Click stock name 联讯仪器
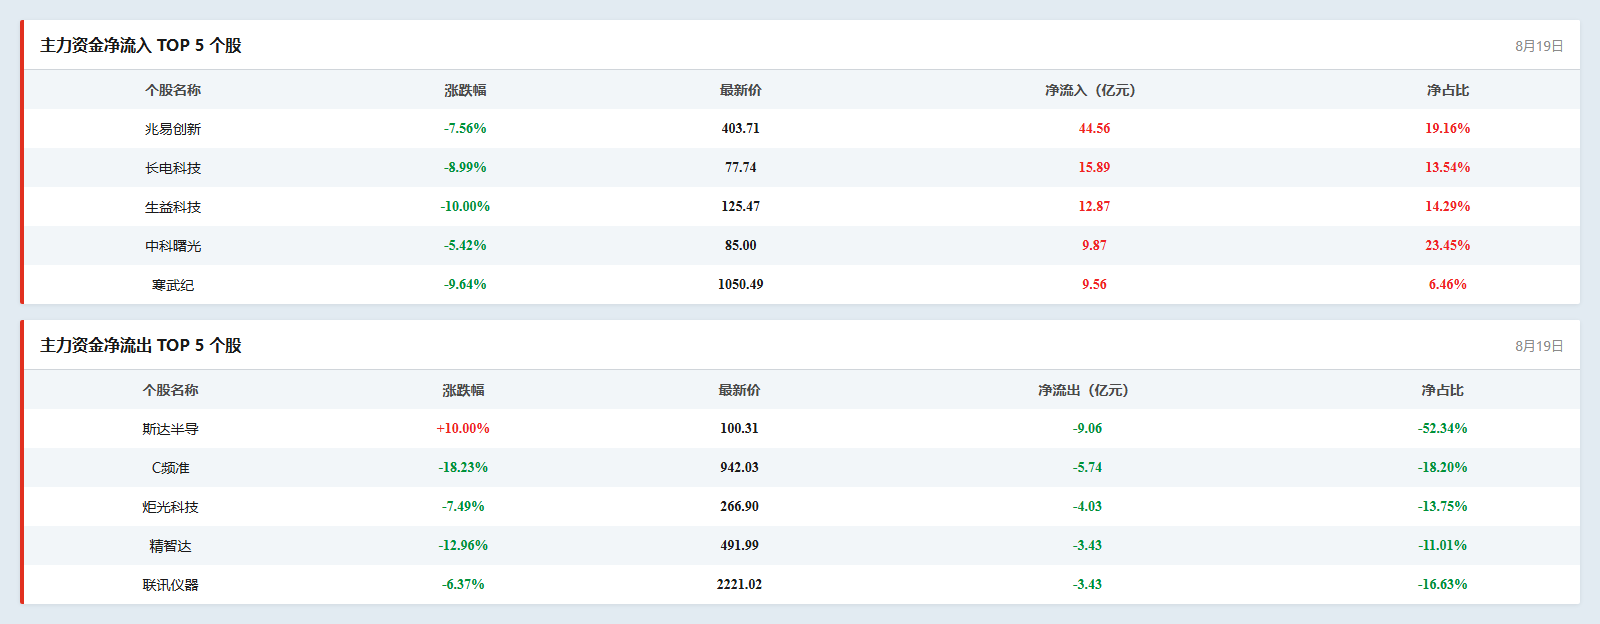This screenshot has height=624, width=1600. pyautogui.click(x=171, y=585)
